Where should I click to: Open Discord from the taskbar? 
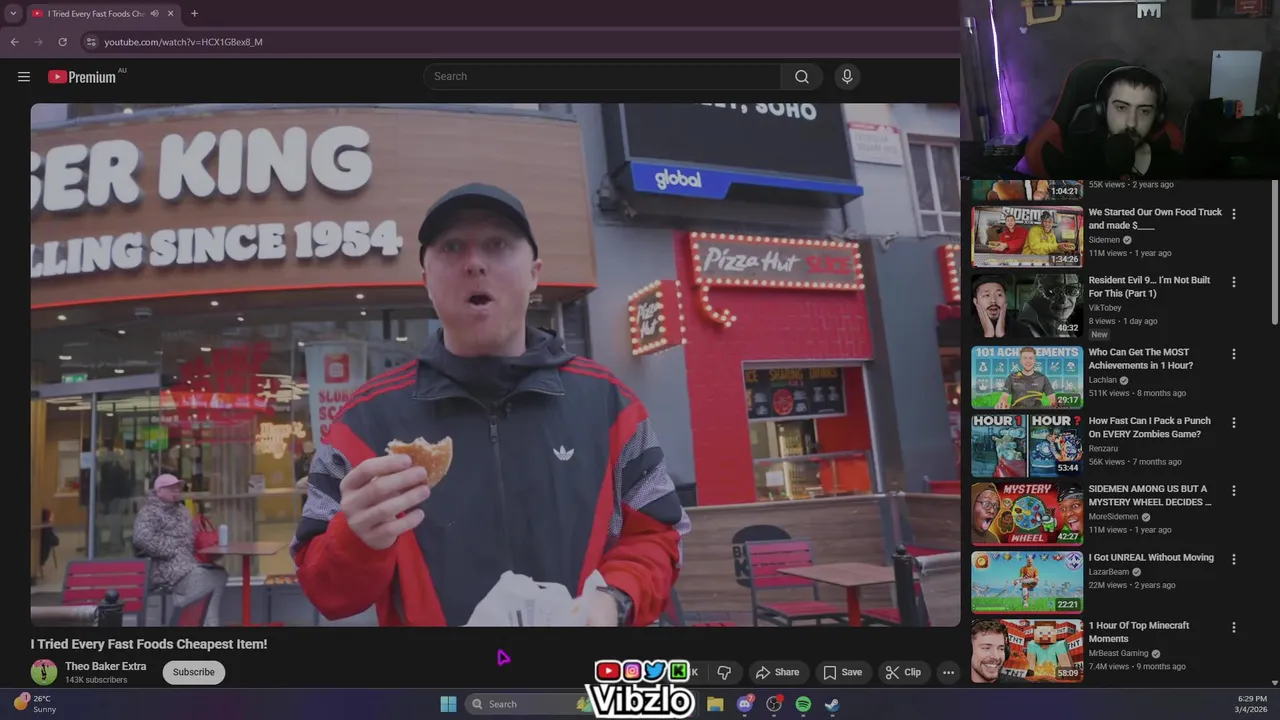point(744,704)
